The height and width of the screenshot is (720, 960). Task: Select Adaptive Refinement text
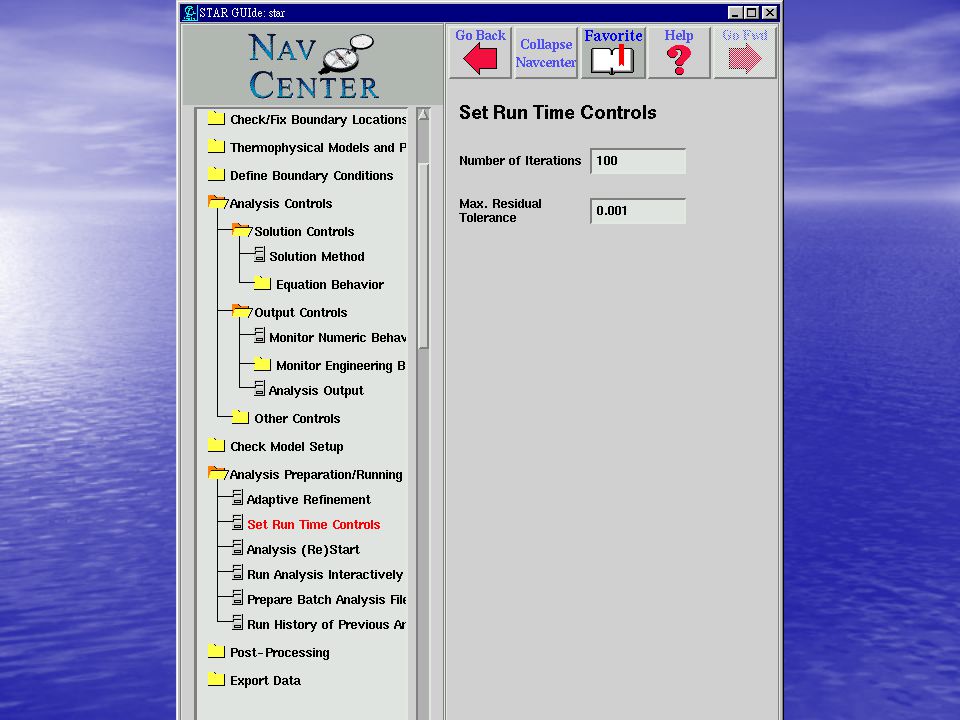click(x=309, y=500)
